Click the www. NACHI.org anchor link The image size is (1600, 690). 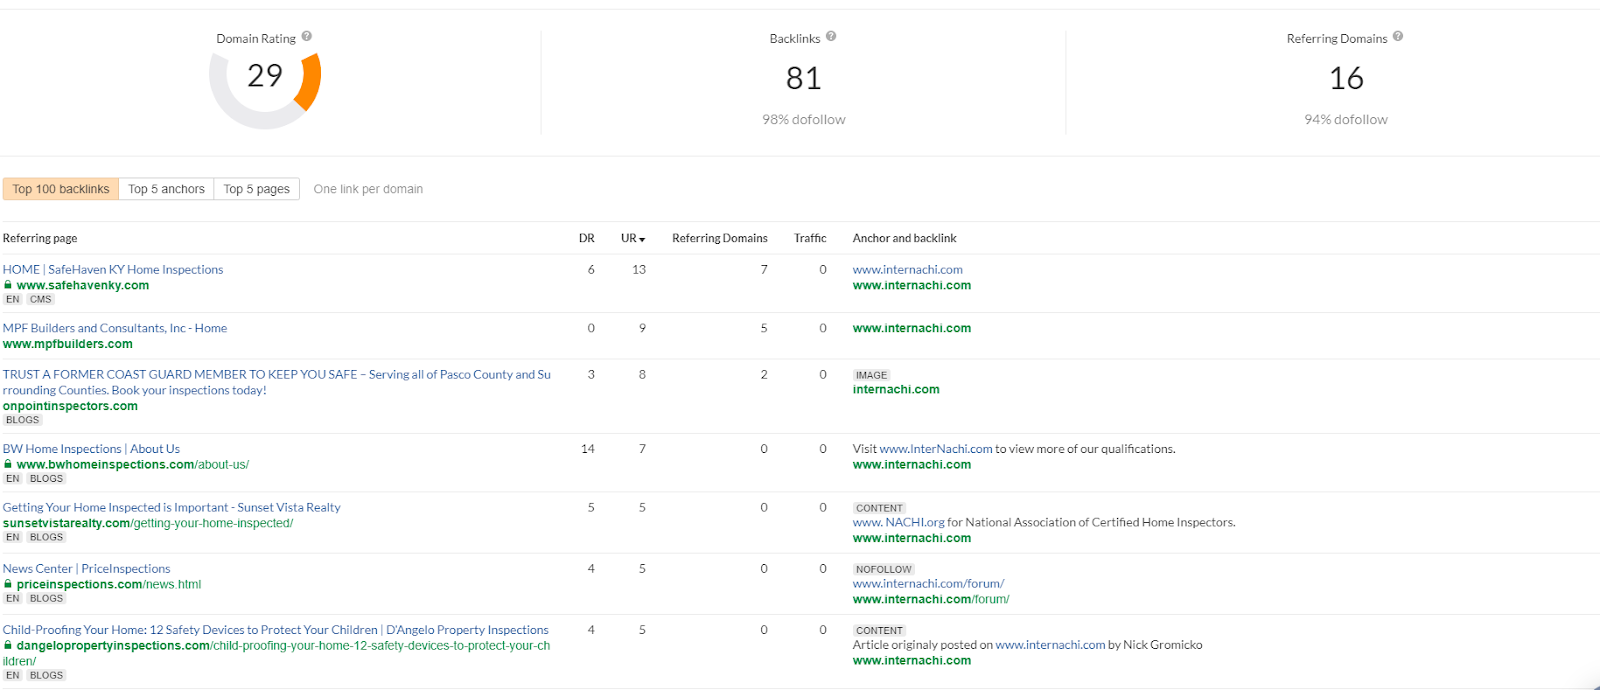coord(899,522)
